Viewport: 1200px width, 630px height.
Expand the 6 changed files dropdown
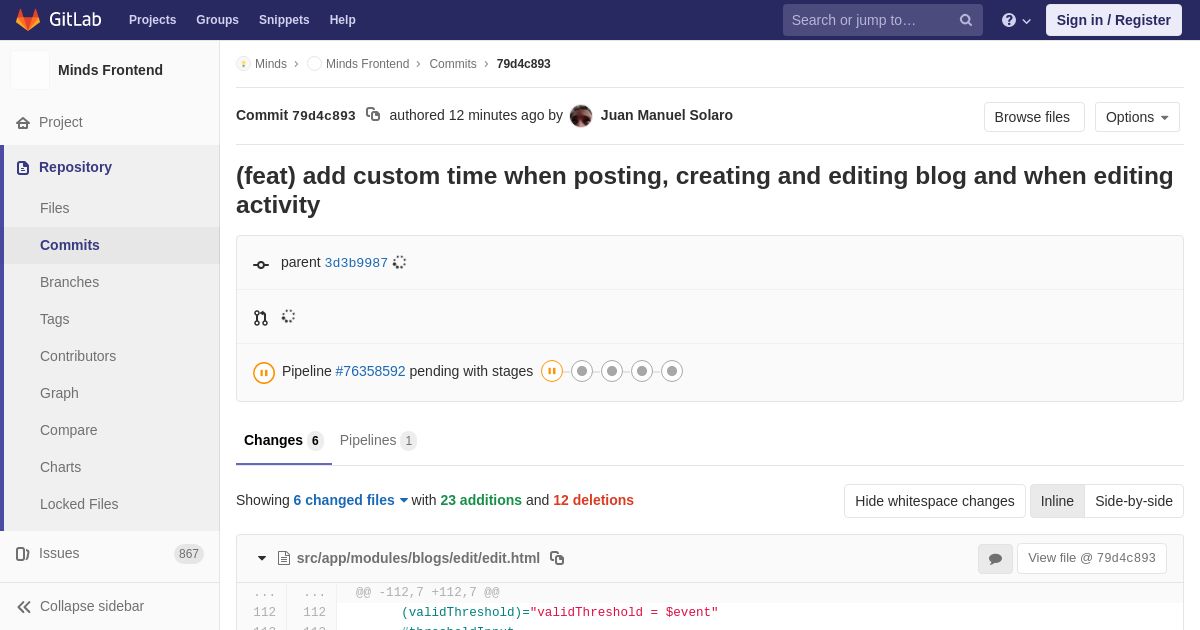point(351,500)
